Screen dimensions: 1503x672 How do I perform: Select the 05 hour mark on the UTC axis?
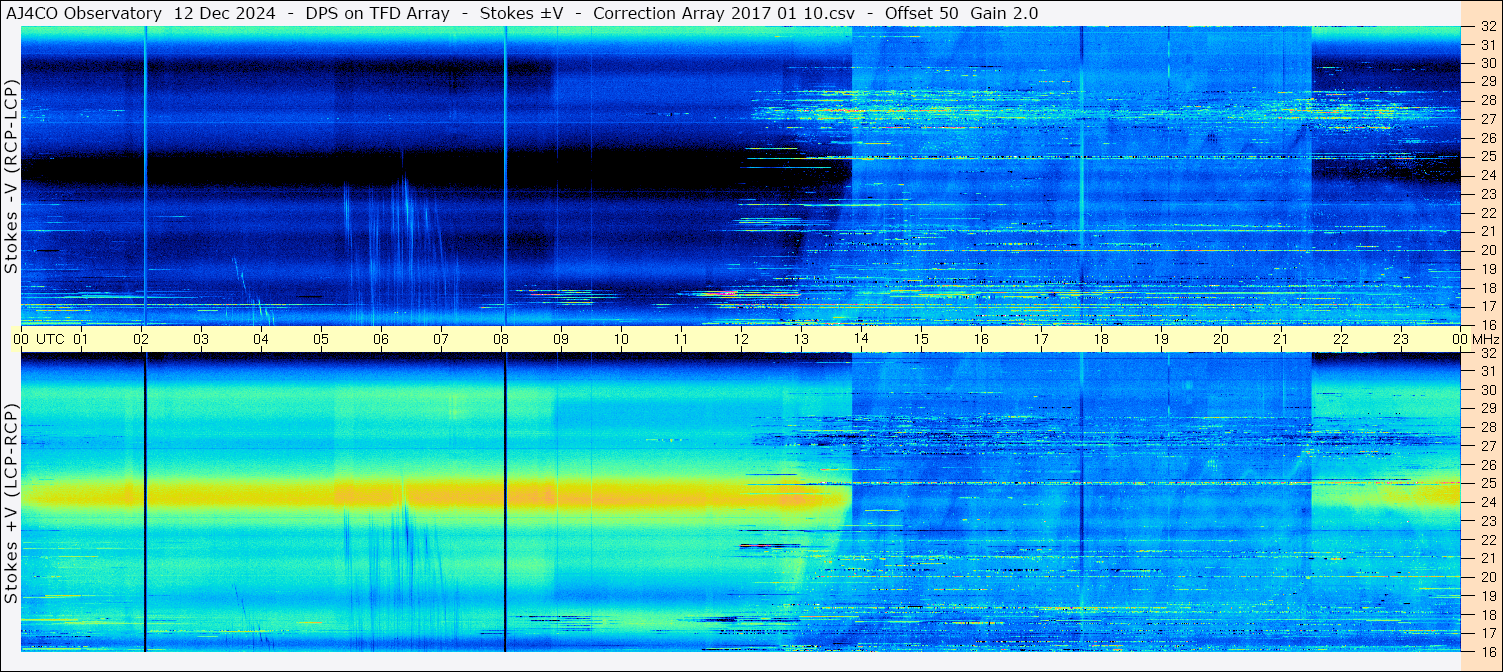321,339
